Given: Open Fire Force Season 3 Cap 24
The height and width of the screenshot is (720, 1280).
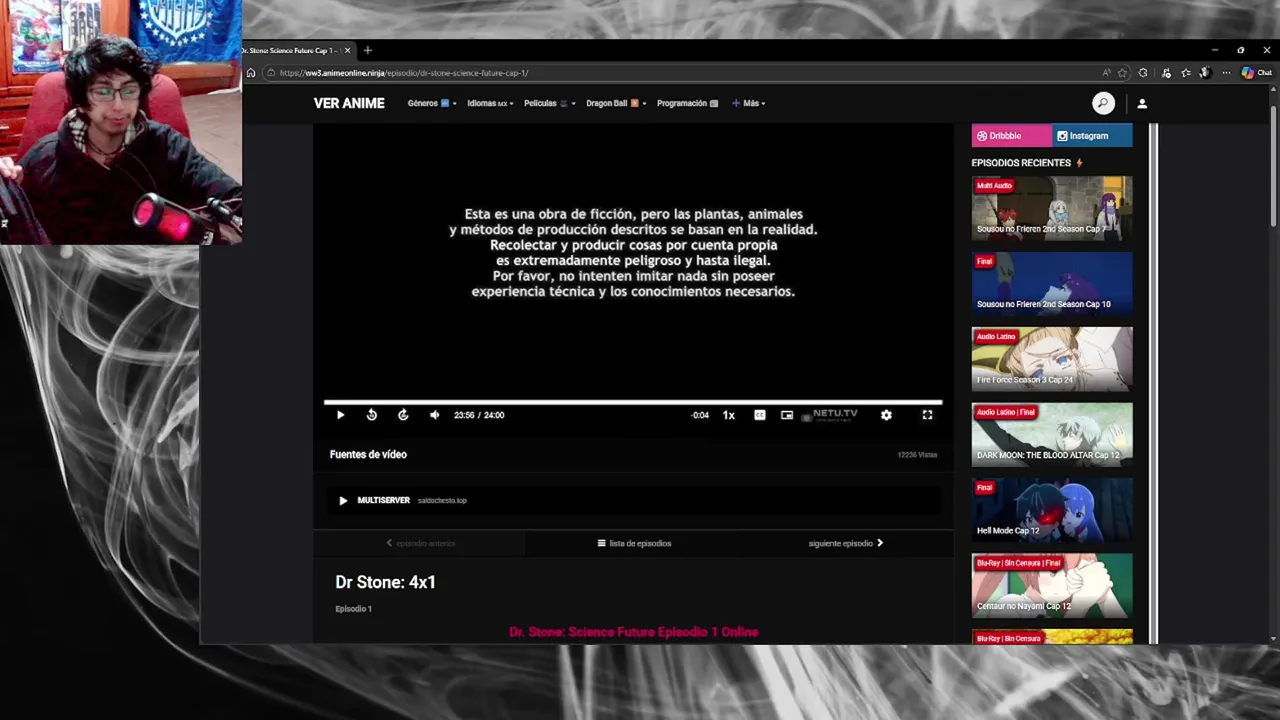Looking at the screenshot, I should 1052,359.
